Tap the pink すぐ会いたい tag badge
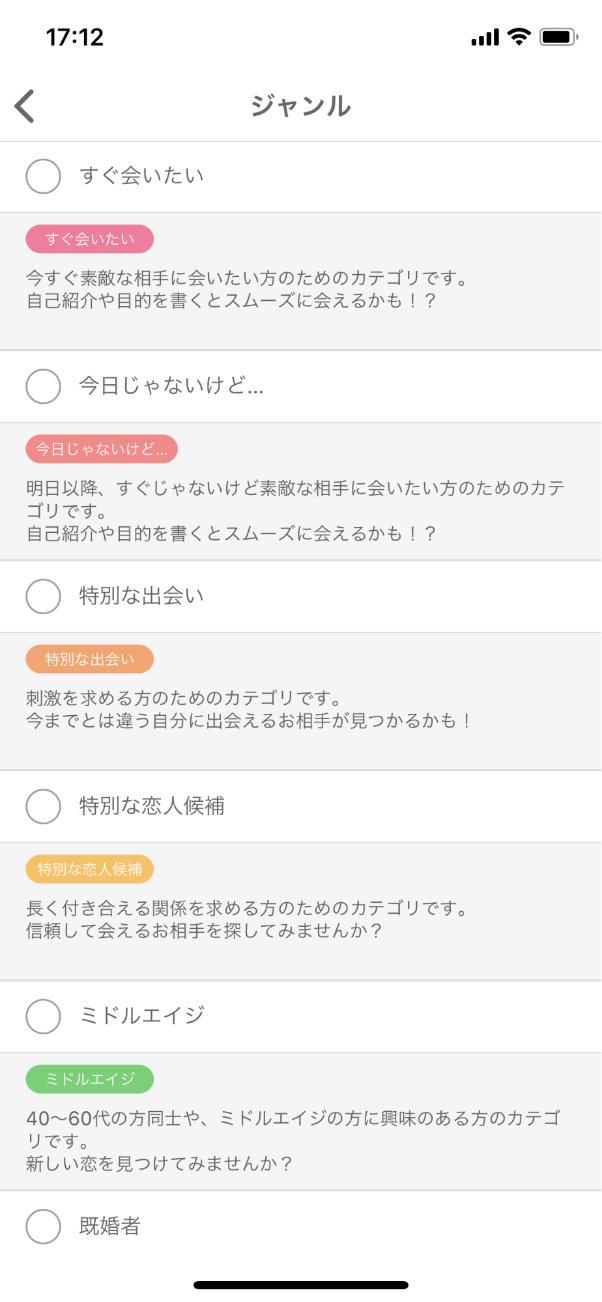The image size is (602, 1302). (x=89, y=239)
